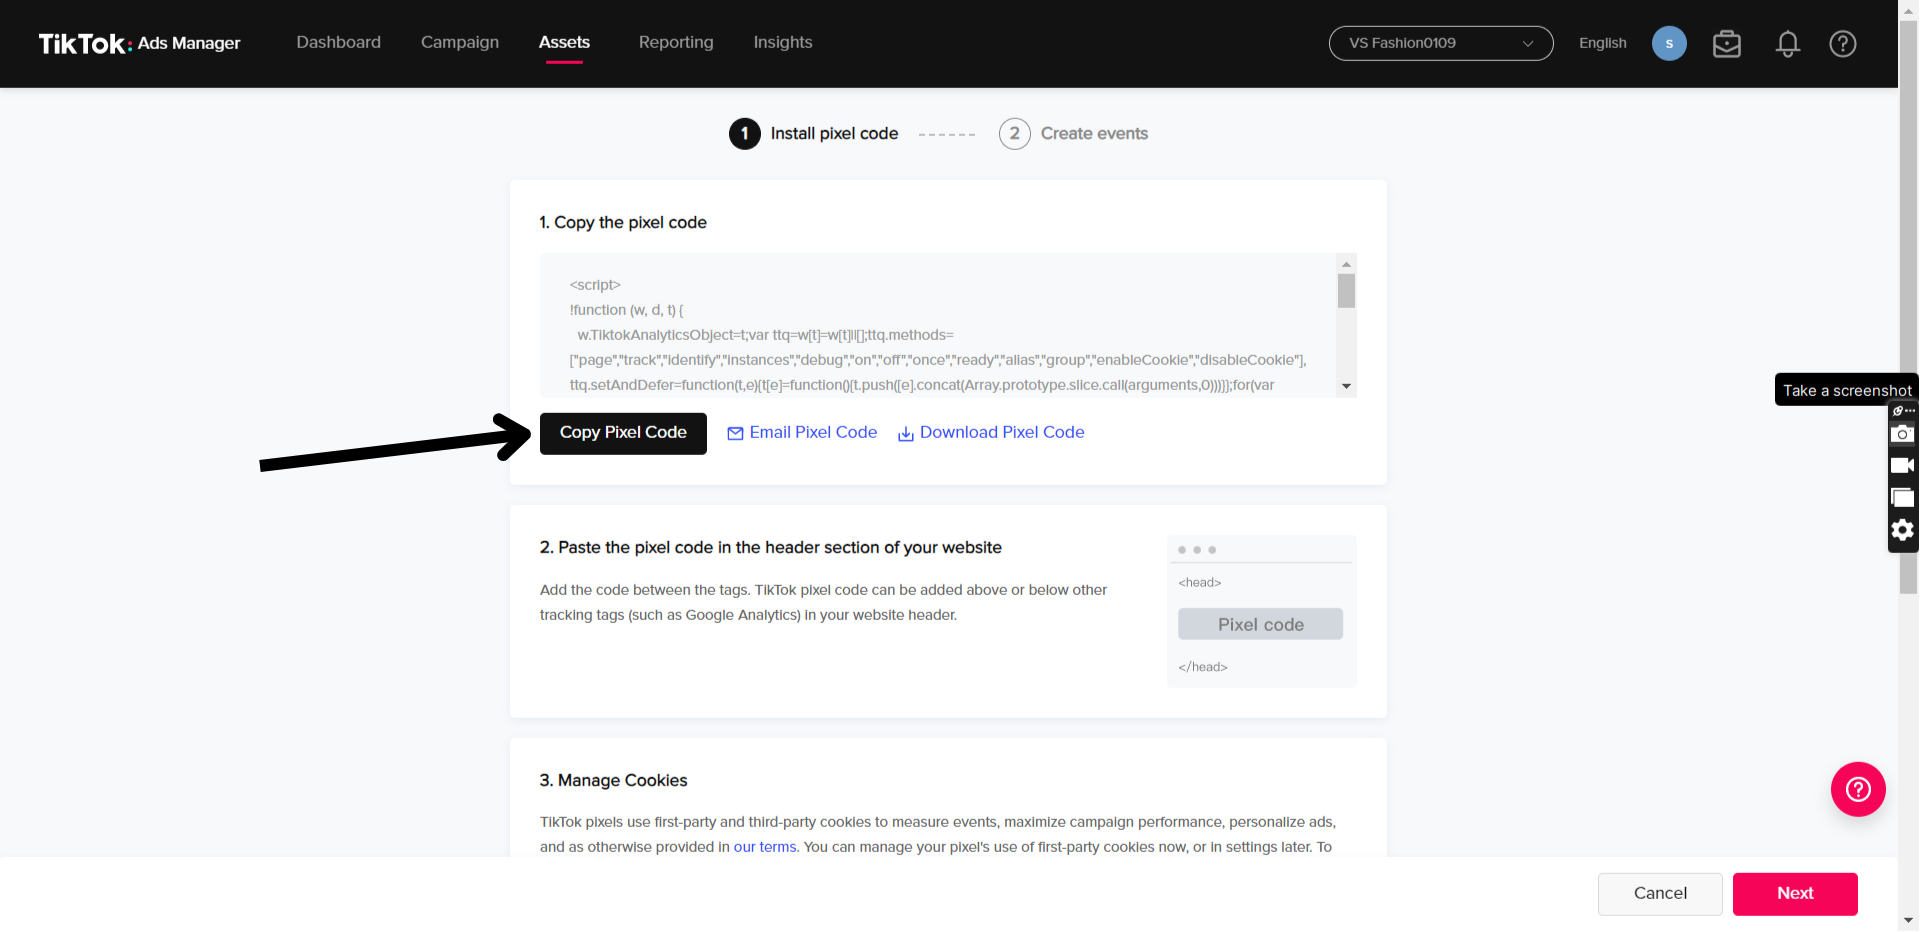The height and width of the screenshot is (932, 1920).
Task: Click the Download Pixel Code link
Action: pyautogui.click(x=991, y=433)
